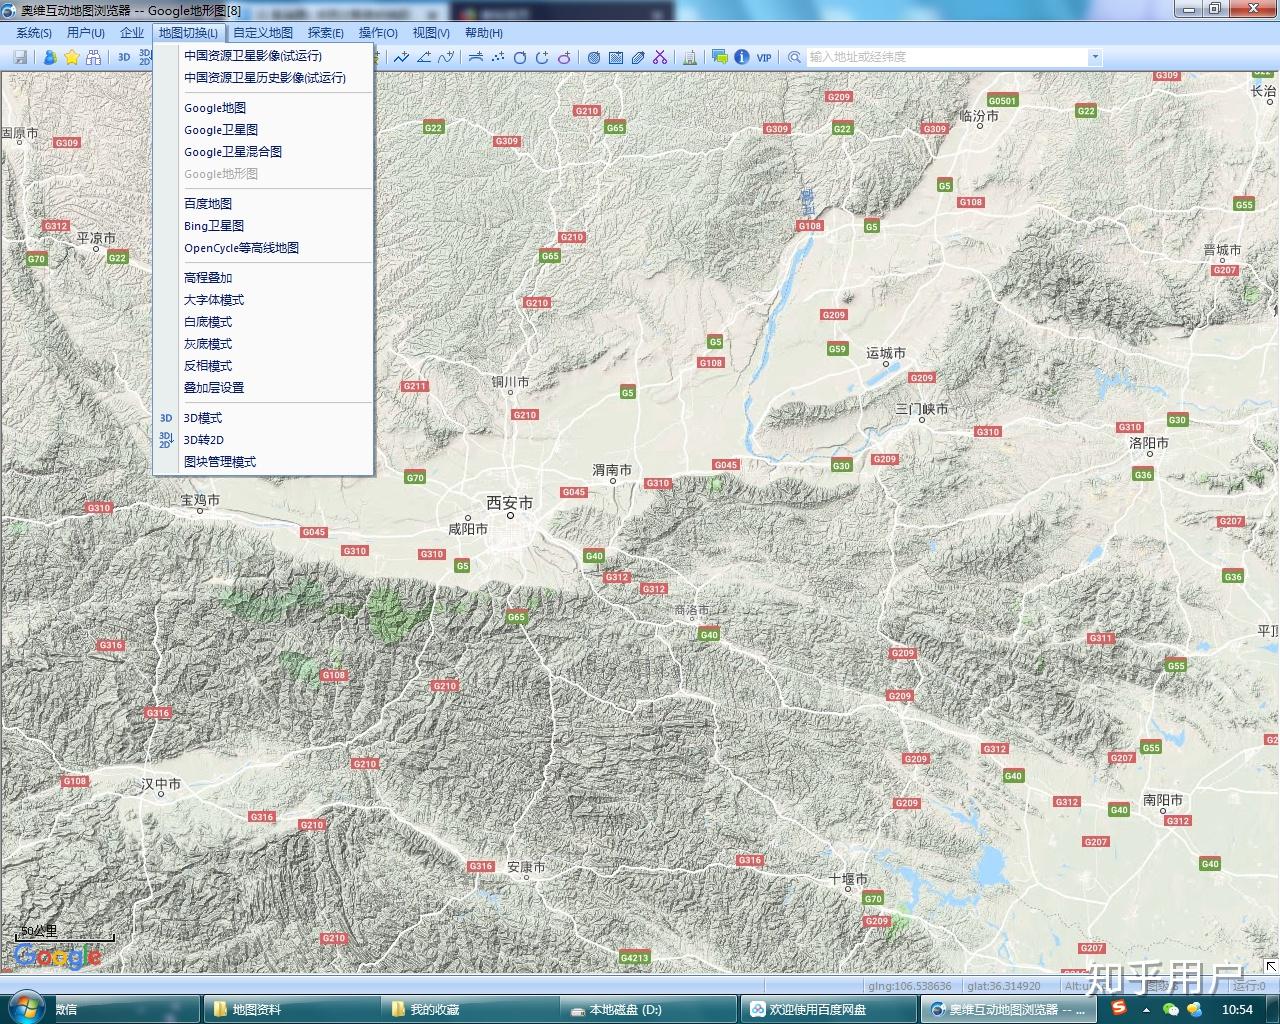
Task: Open the 帮助(H) menu
Action: [x=484, y=33]
